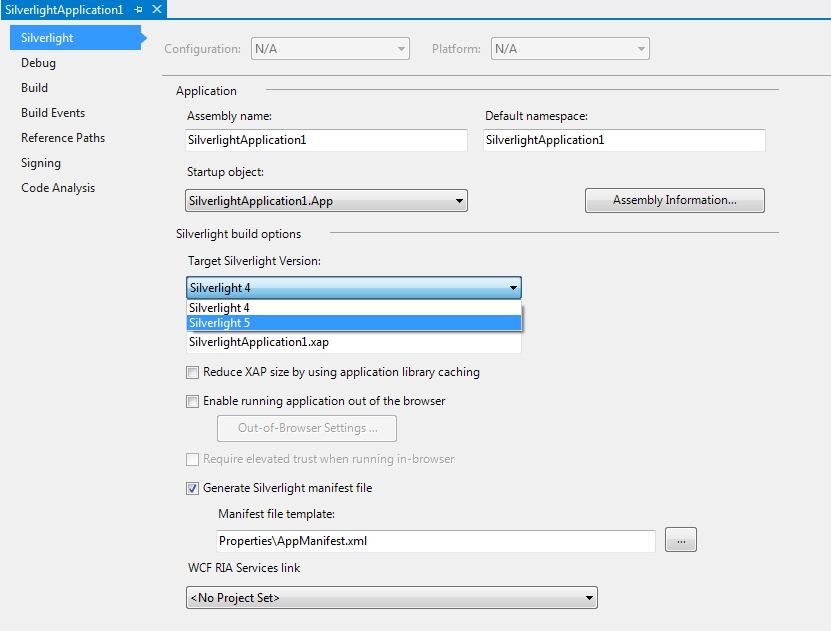This screenshot has width=831, height=631.
Task: Expand the Startup object dropdown
Action: click(459, 201)
